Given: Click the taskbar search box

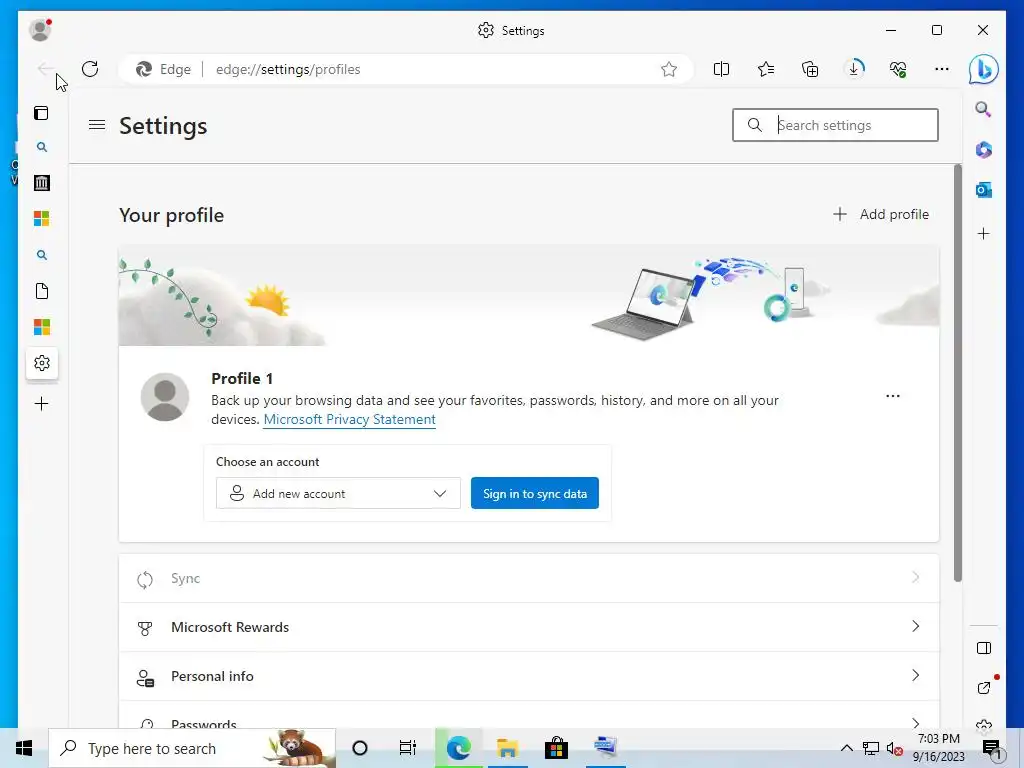Looking at the screenshot, I should [192, 748].
